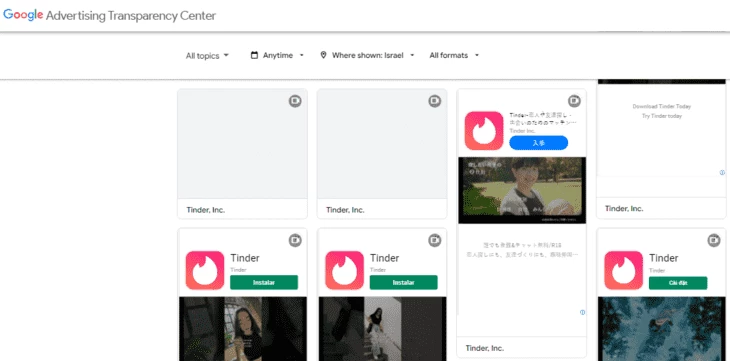Click Tinder, Inc. label under Japanese ad card

[485, 348]
